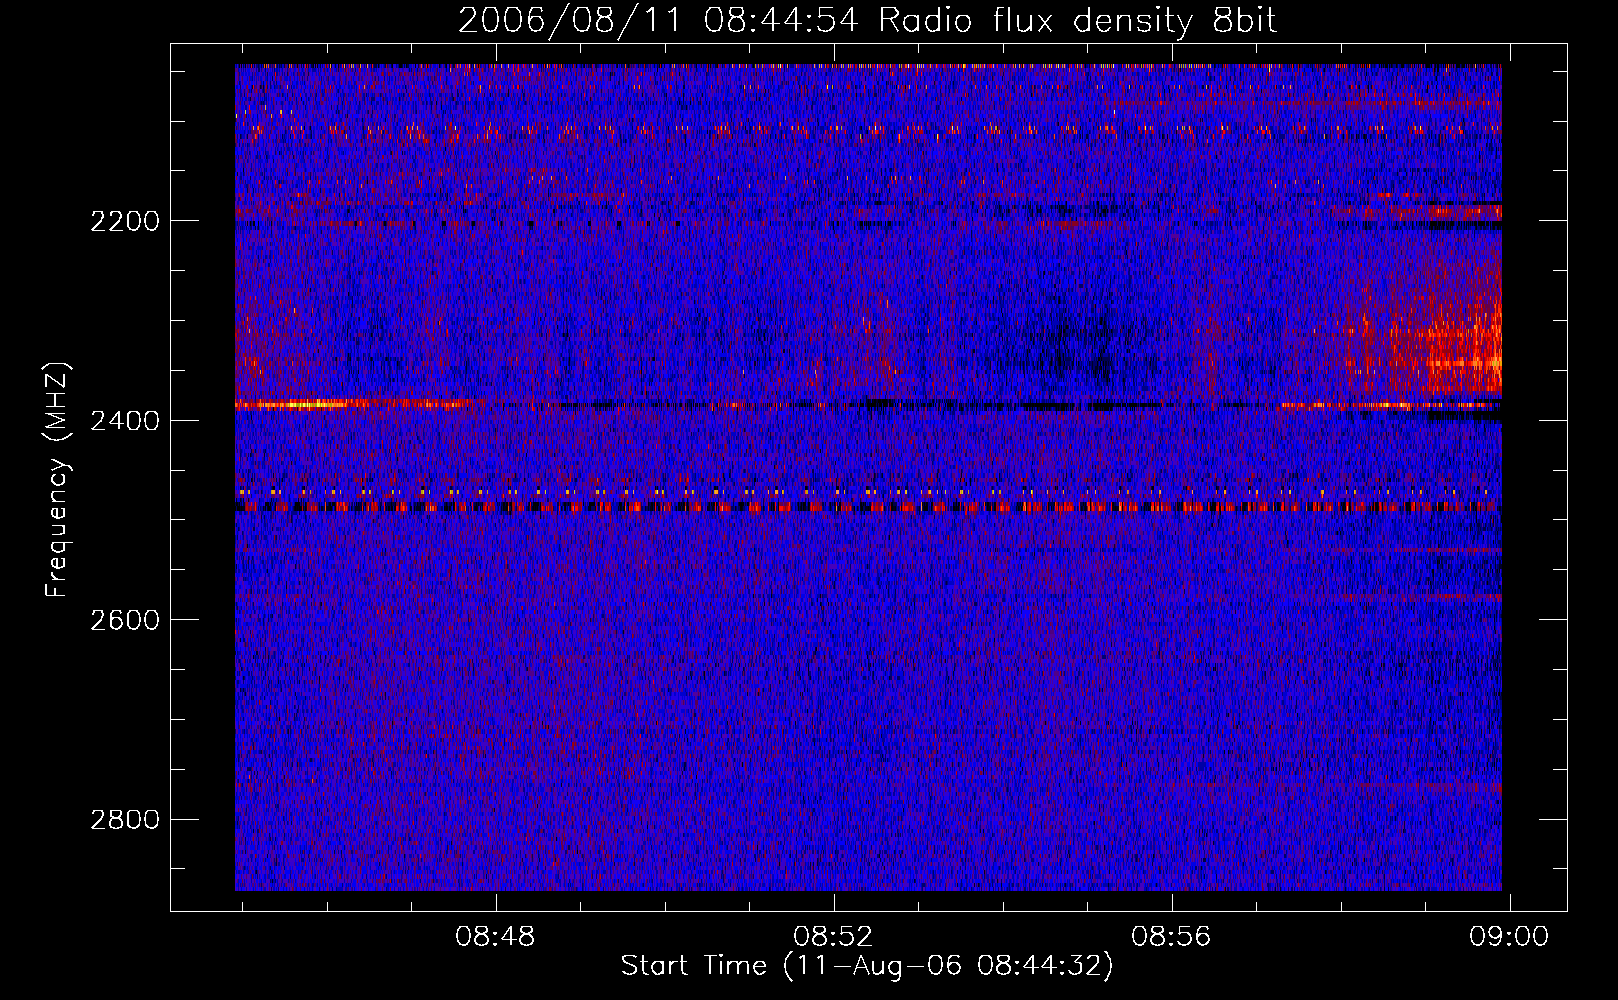Click the 2800 frequency tick label
The width and height of the screenshot is (1618, 1000).
pyautogui.click(x=125, y=820)
